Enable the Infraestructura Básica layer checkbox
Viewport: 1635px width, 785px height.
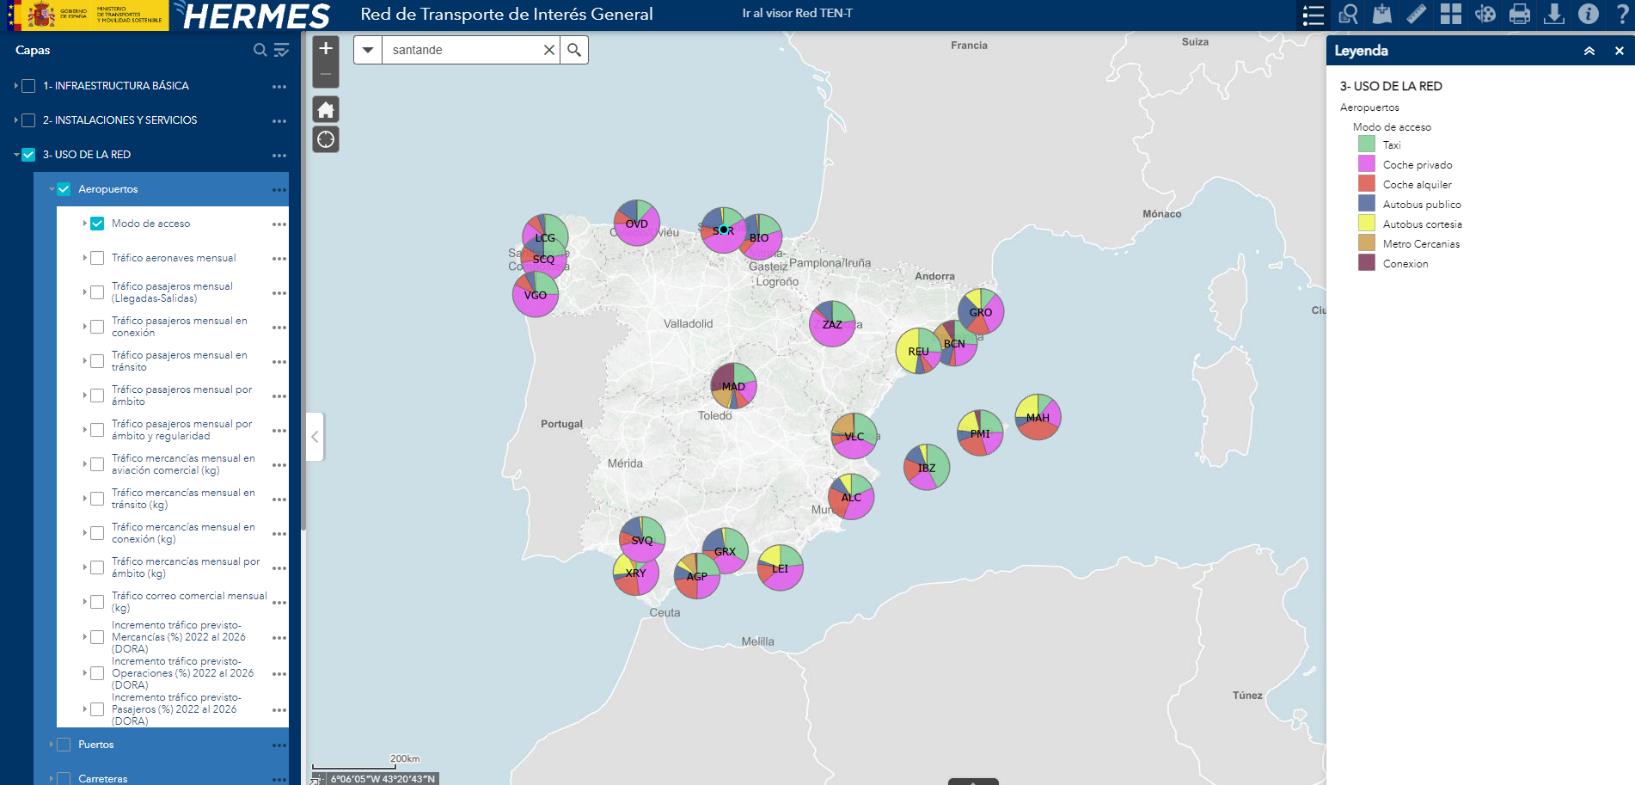(29, 86)
